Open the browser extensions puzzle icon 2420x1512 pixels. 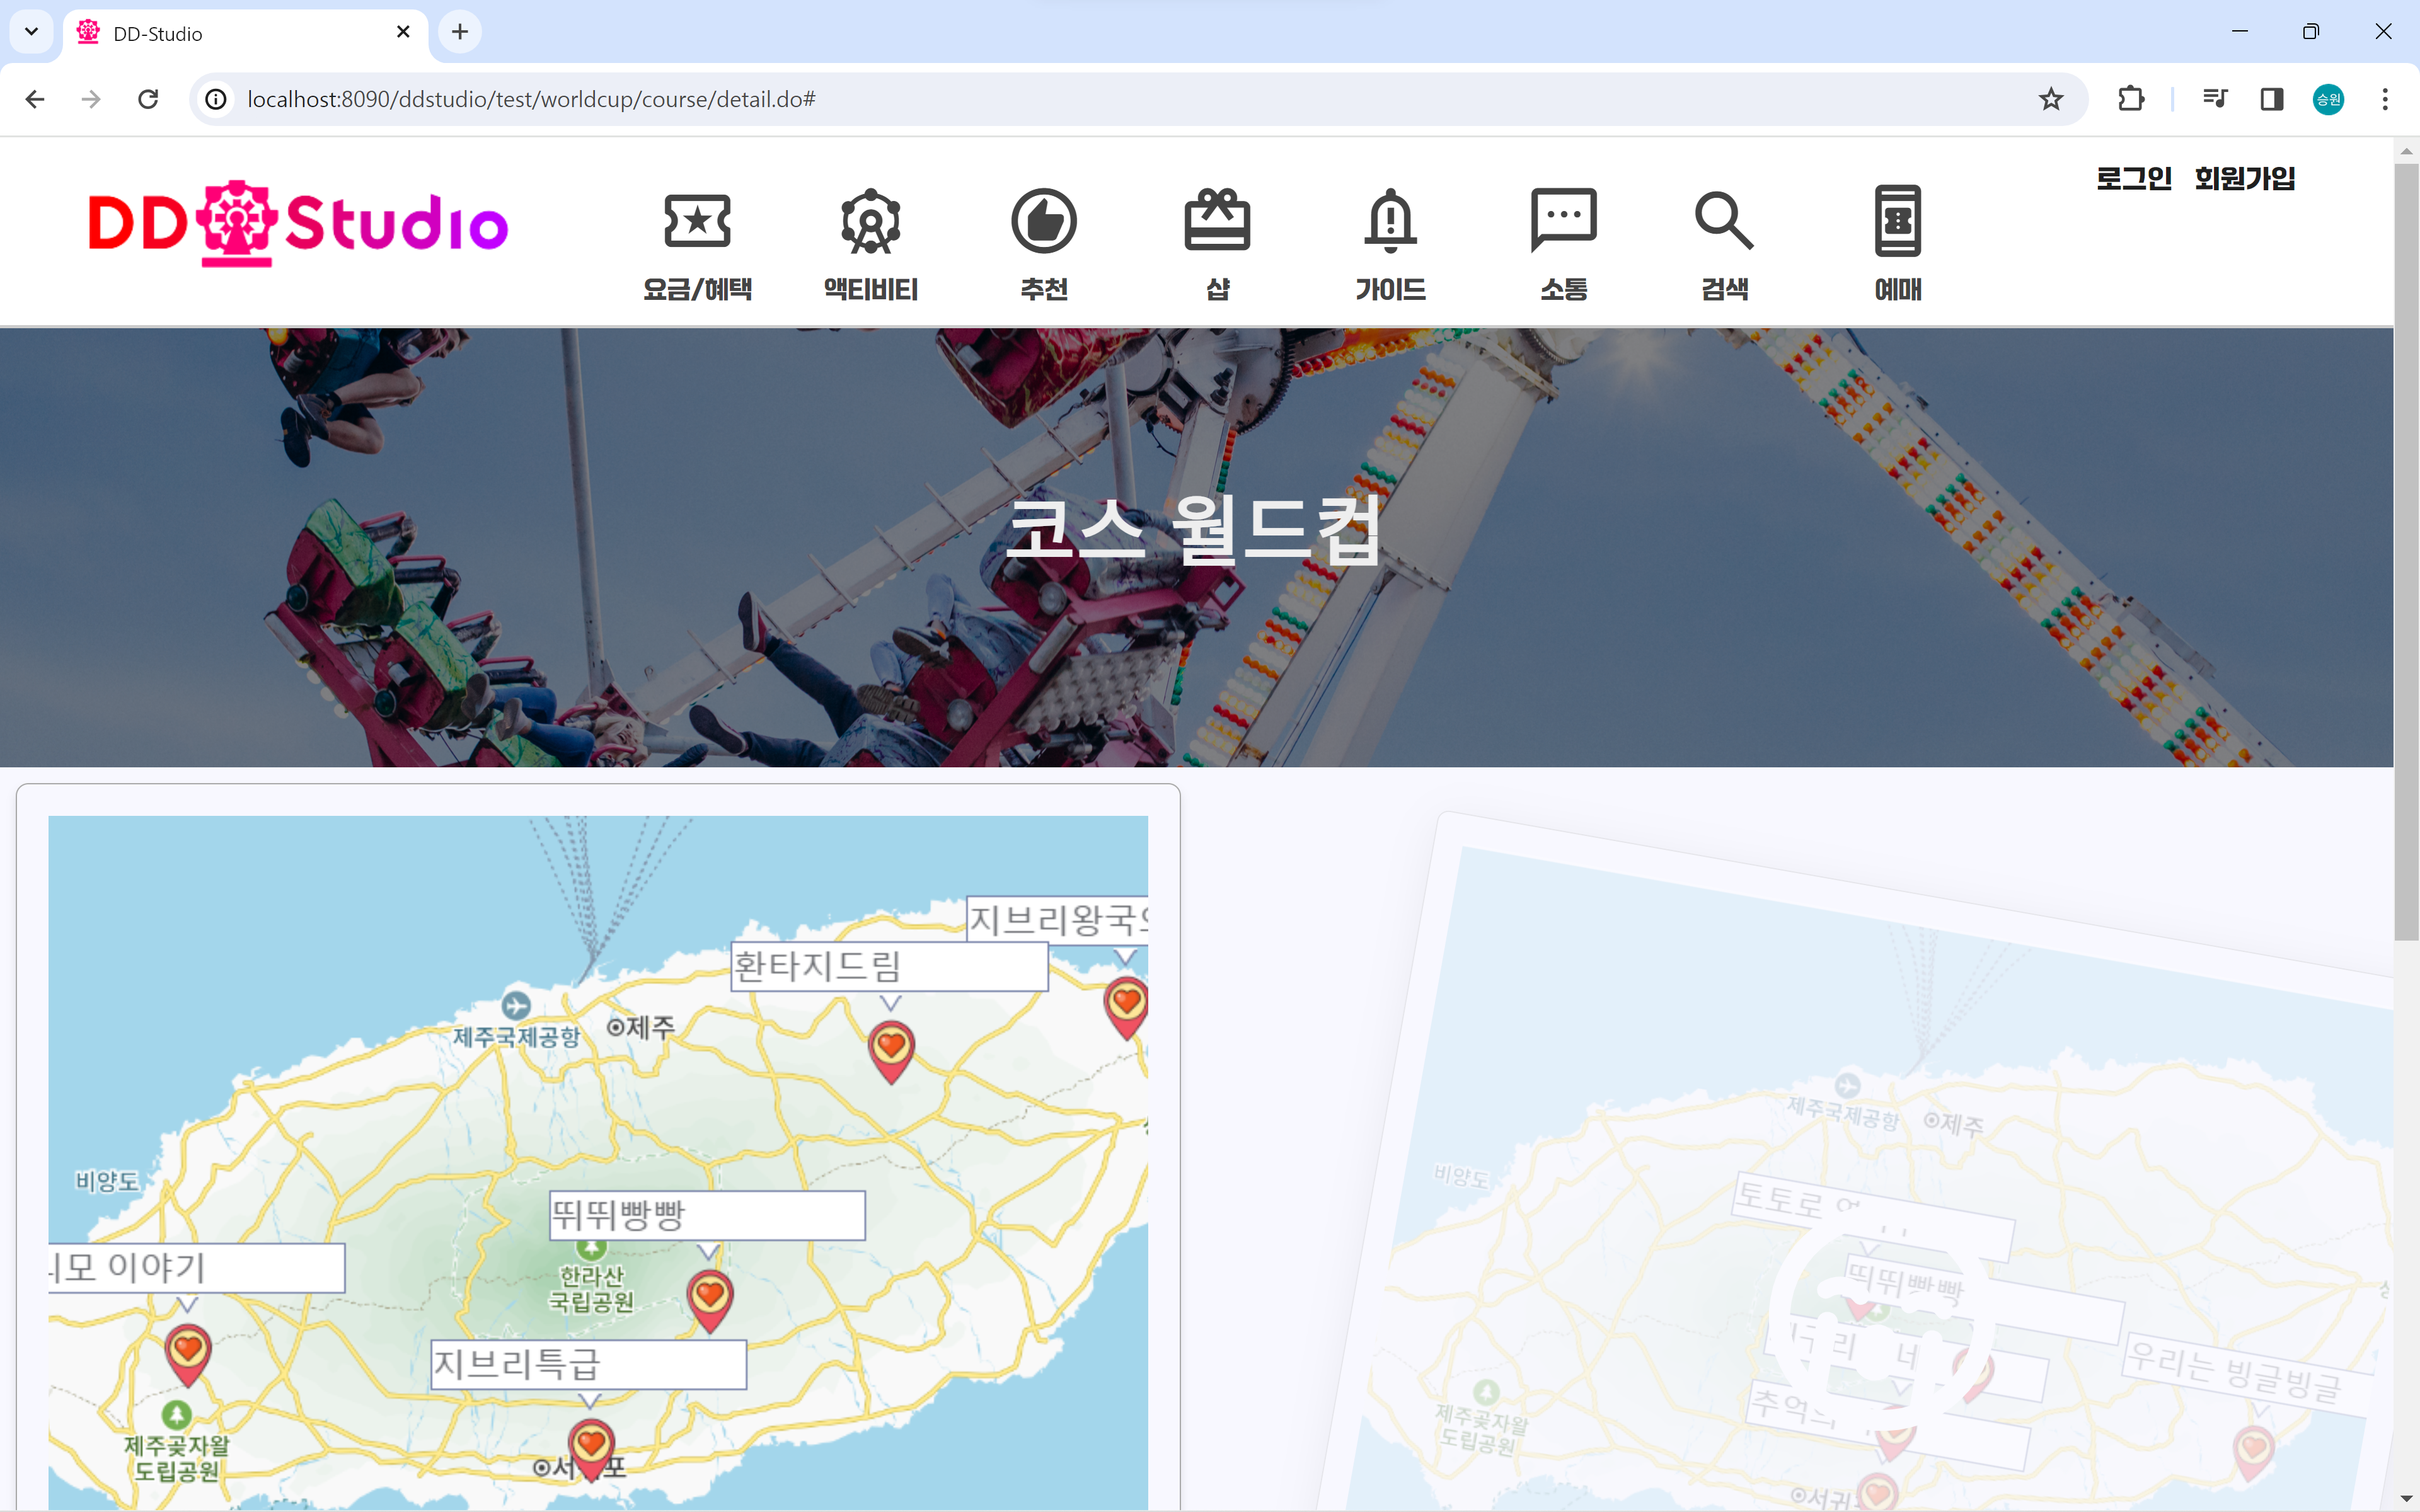pyautogui.click(x=2131, y=99)
